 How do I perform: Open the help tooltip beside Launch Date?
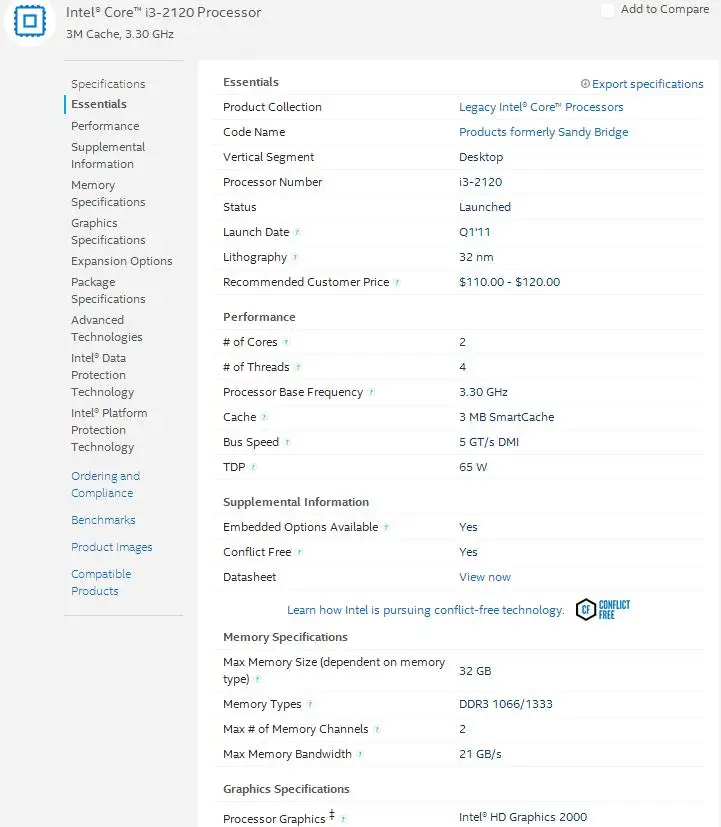click(296, 232)
